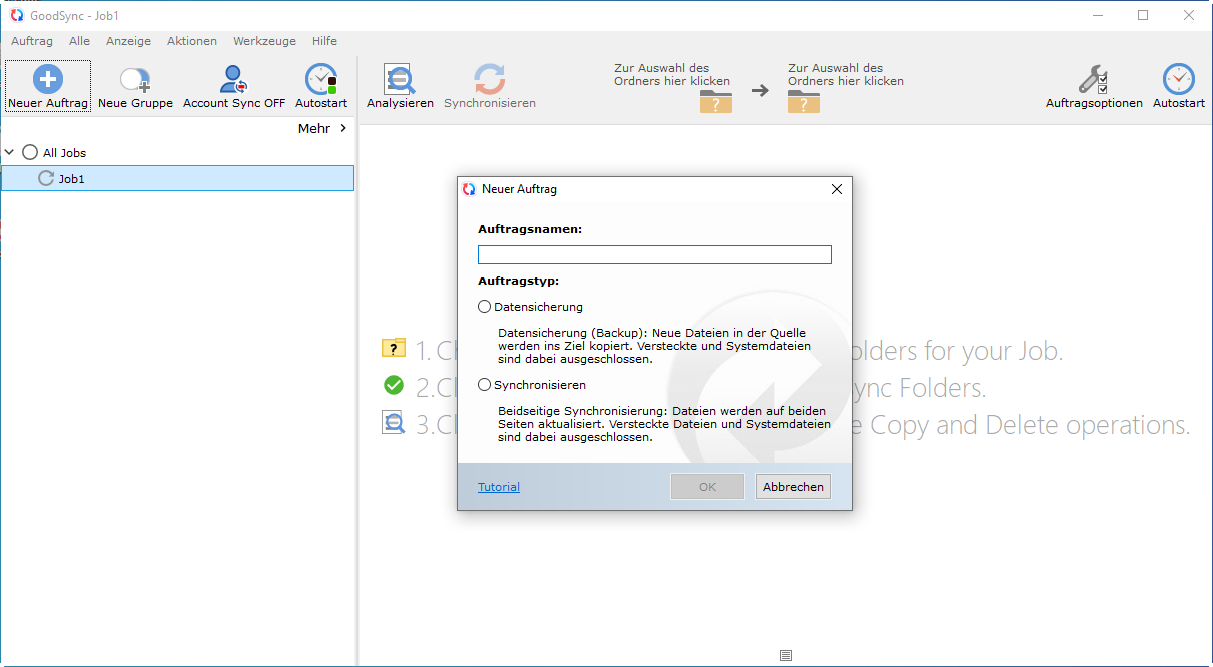The width and height of the screenshot is (1213, 667).
Task: Click the GoodSync logo in title bar
Action: click(16, 15)
